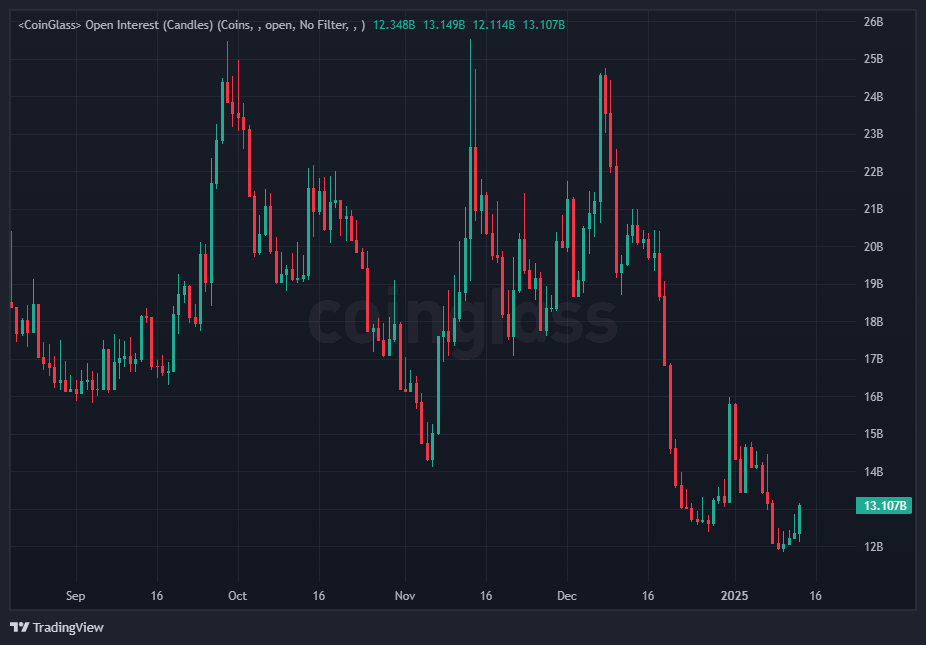
Task: Select the CoinGlass Open Interest legend title
Action: (x=100, y=22)
